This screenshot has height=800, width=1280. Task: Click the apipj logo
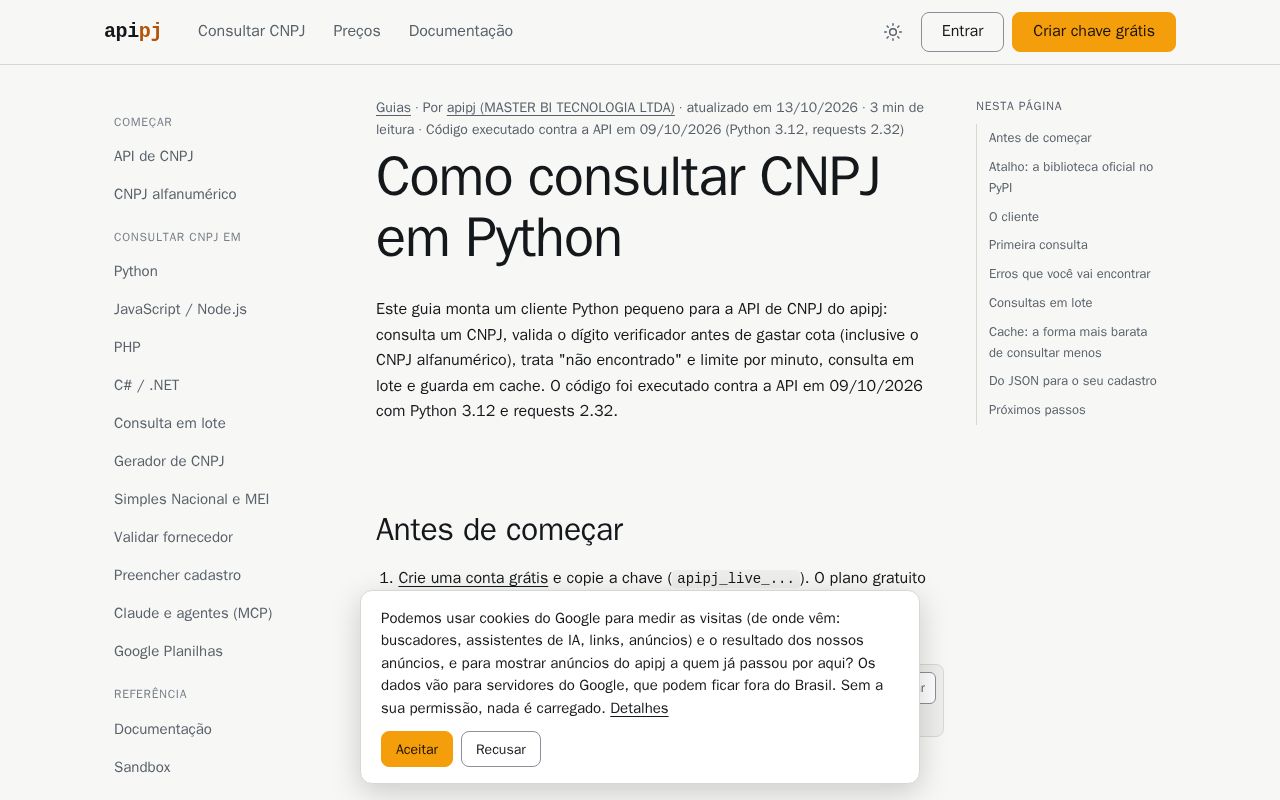pyautogui.click(x=132, y=31)
